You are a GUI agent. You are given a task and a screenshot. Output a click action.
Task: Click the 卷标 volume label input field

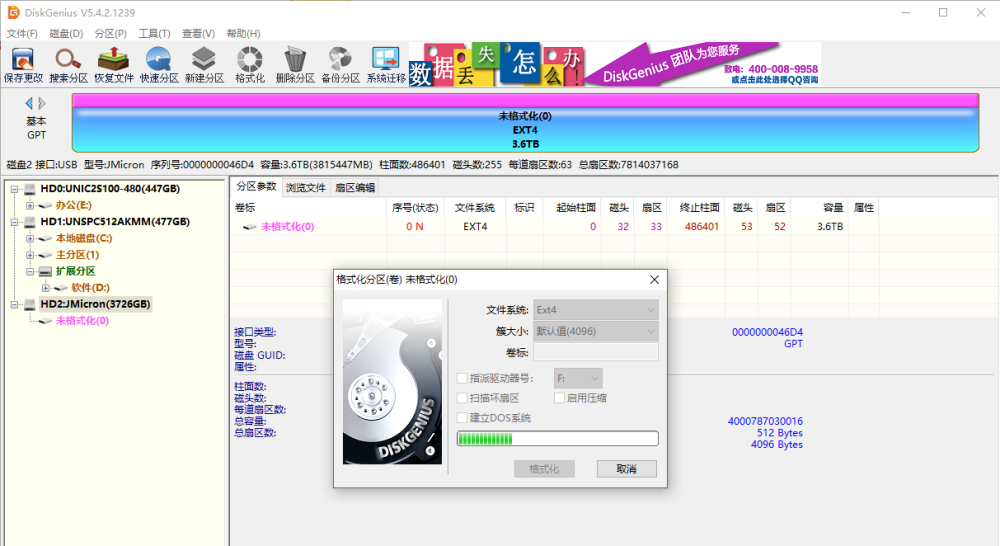tap(596, 352)
